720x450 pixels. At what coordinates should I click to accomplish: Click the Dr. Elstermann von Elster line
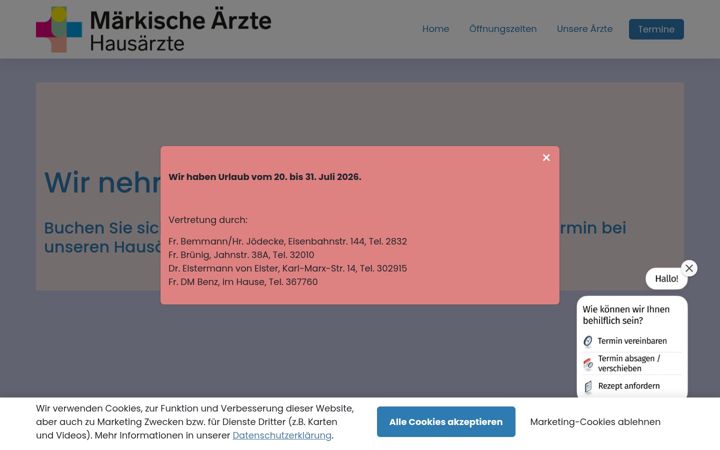(287, 268)
